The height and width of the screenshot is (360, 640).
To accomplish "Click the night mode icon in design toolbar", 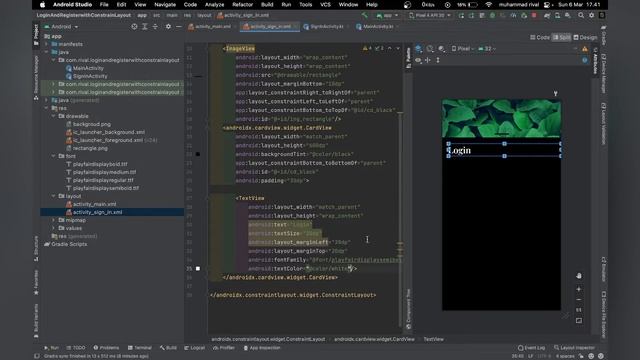I will (442, 49).
